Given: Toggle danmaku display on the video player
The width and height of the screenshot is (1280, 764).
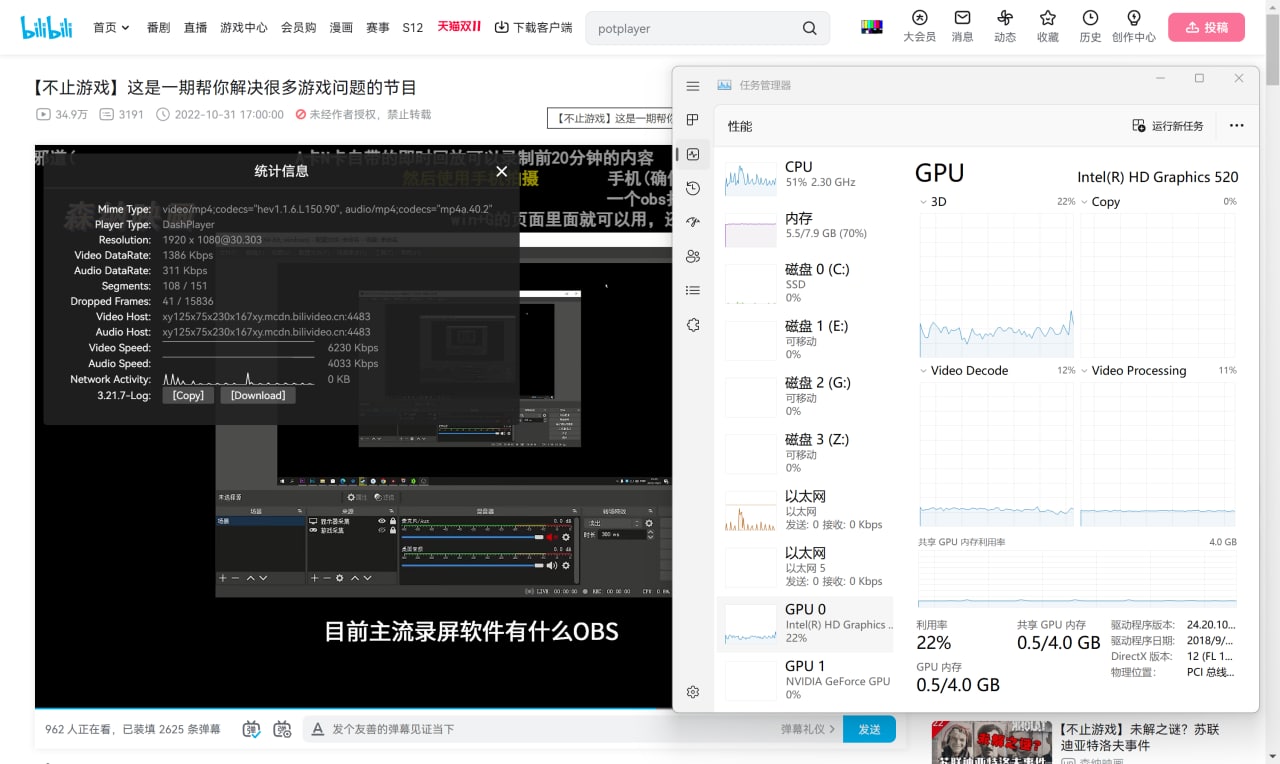Looking at the screenshot, I should tap(252, 729).
